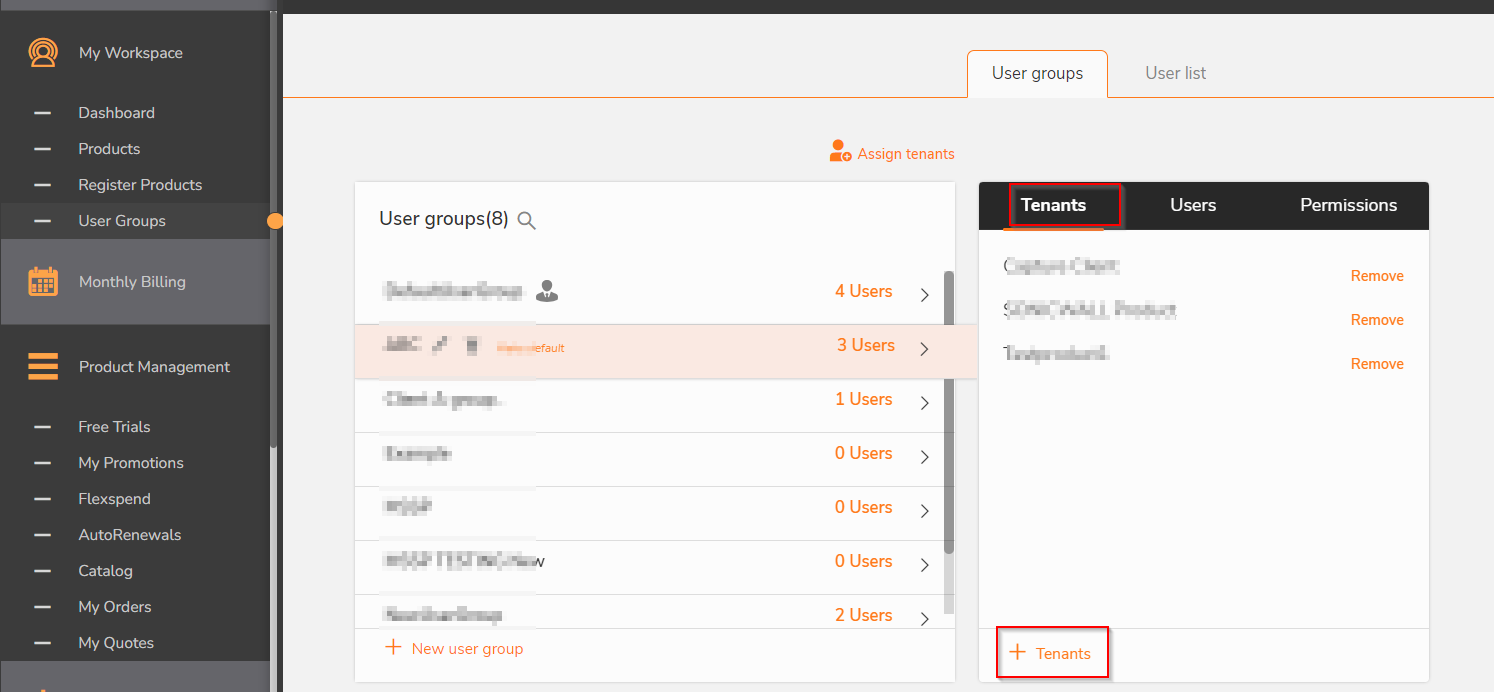
Task: Expand the group row with 4 Users
Action: coord(924,295)
